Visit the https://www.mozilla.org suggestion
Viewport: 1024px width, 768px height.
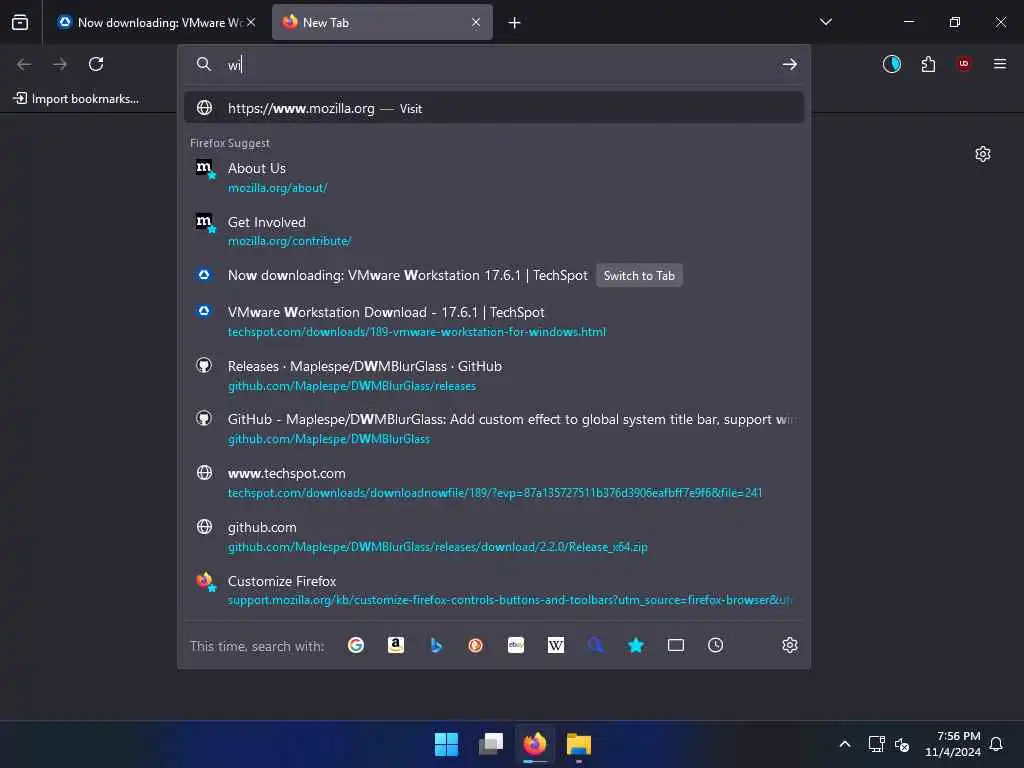494,108
